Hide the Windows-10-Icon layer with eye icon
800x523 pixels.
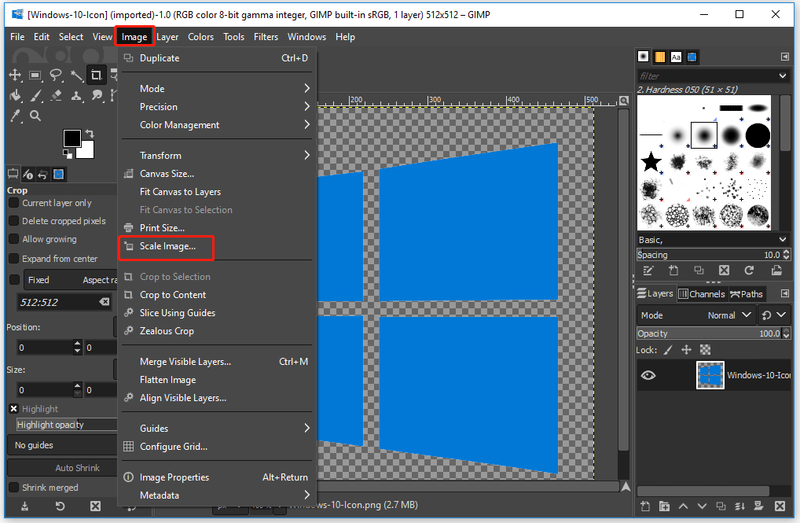[648, 376]
